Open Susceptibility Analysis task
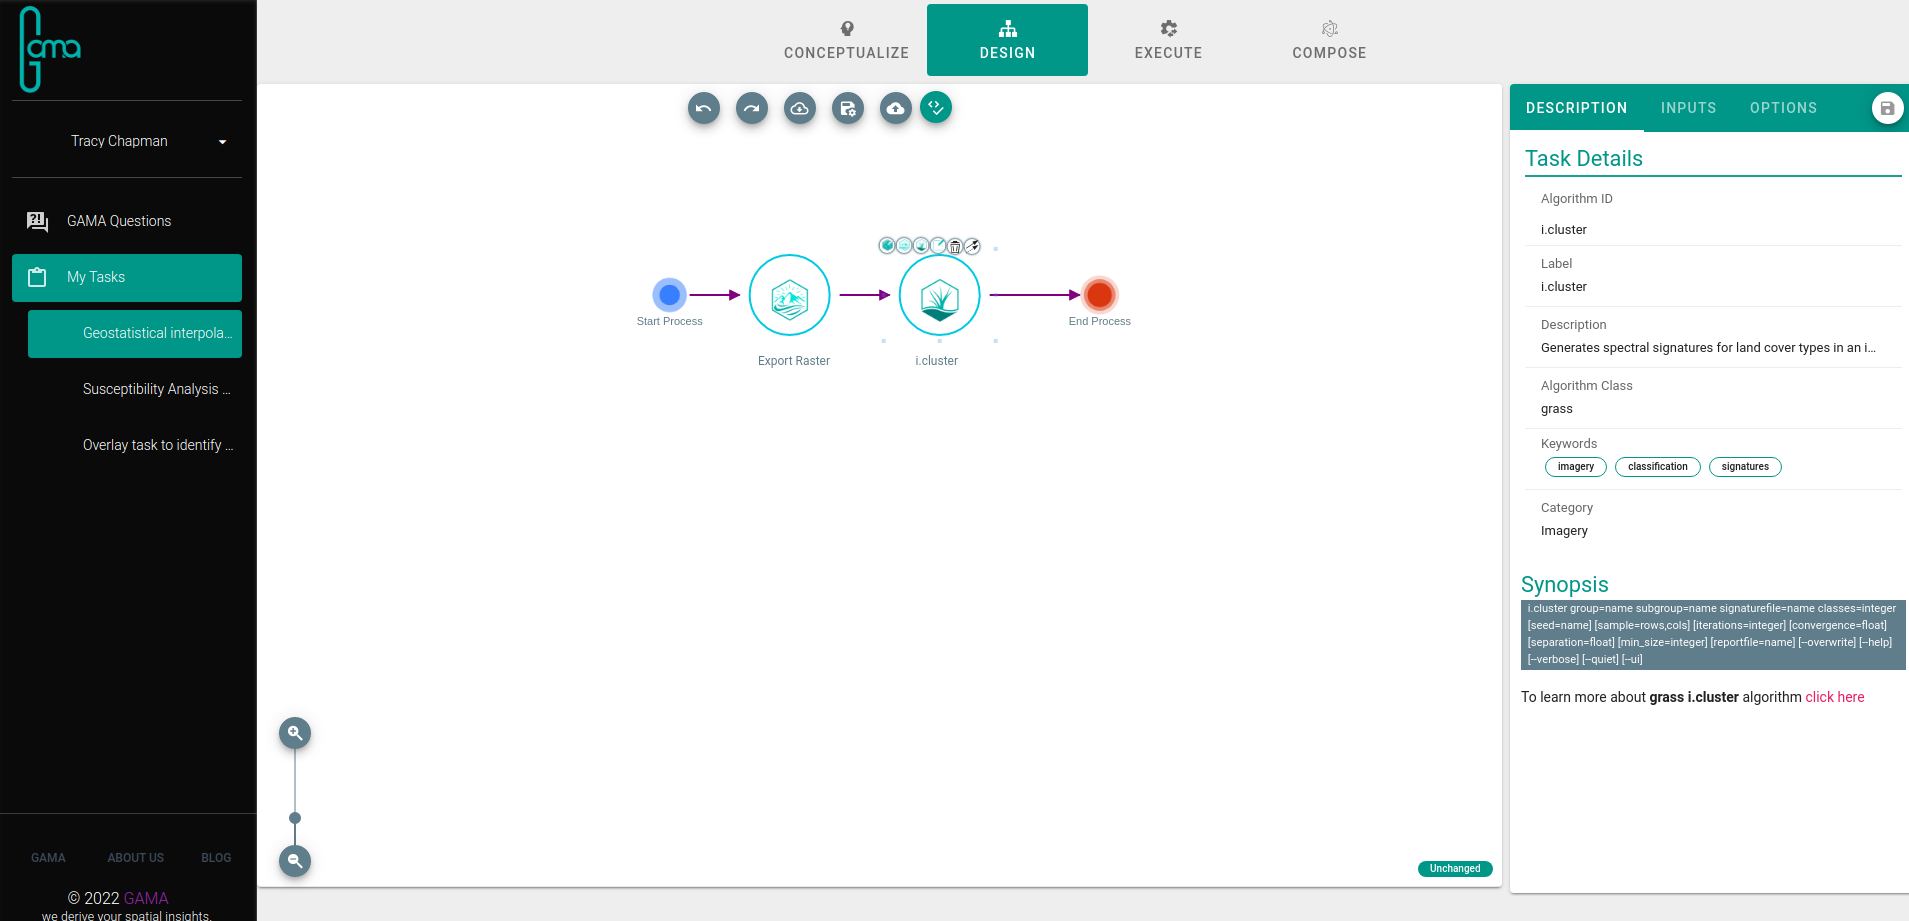This screenshot has width=1909, height=921. [x=156, y=389]
